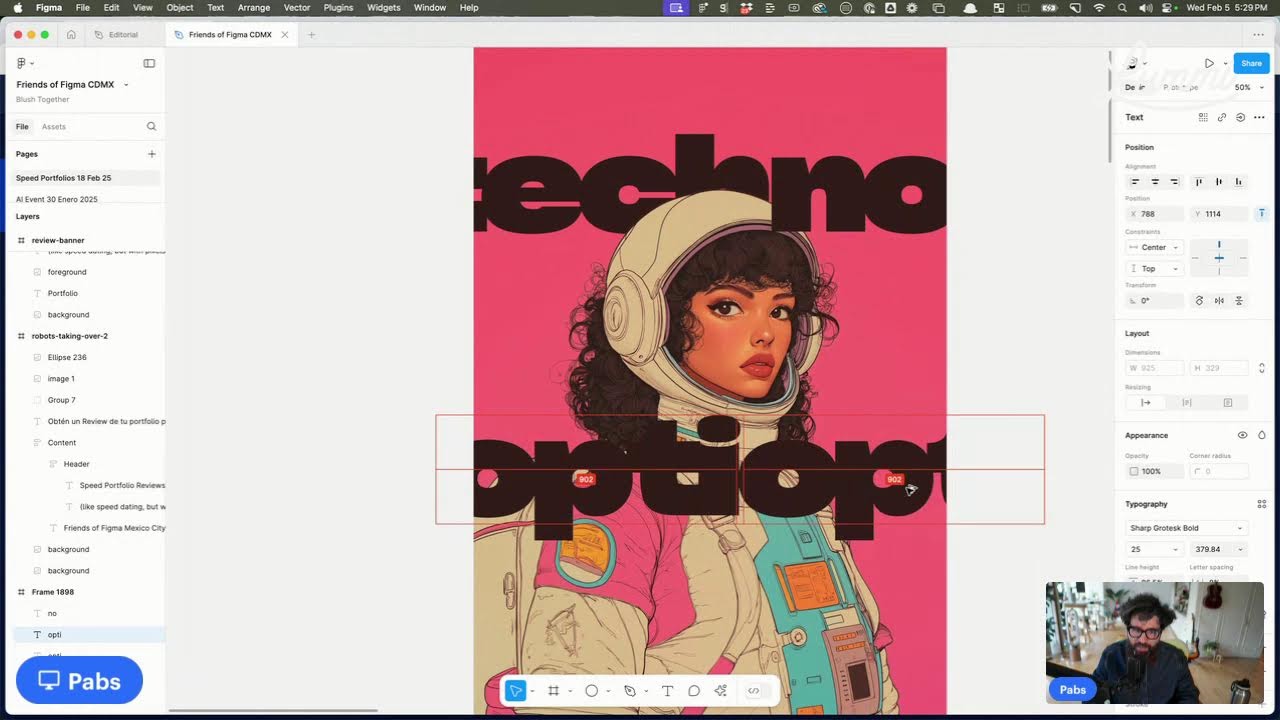Viewport: 1280px width, 720px height.
Task: Open the Sharp Grotesk Bold font dropdown
Action: 1187,528
